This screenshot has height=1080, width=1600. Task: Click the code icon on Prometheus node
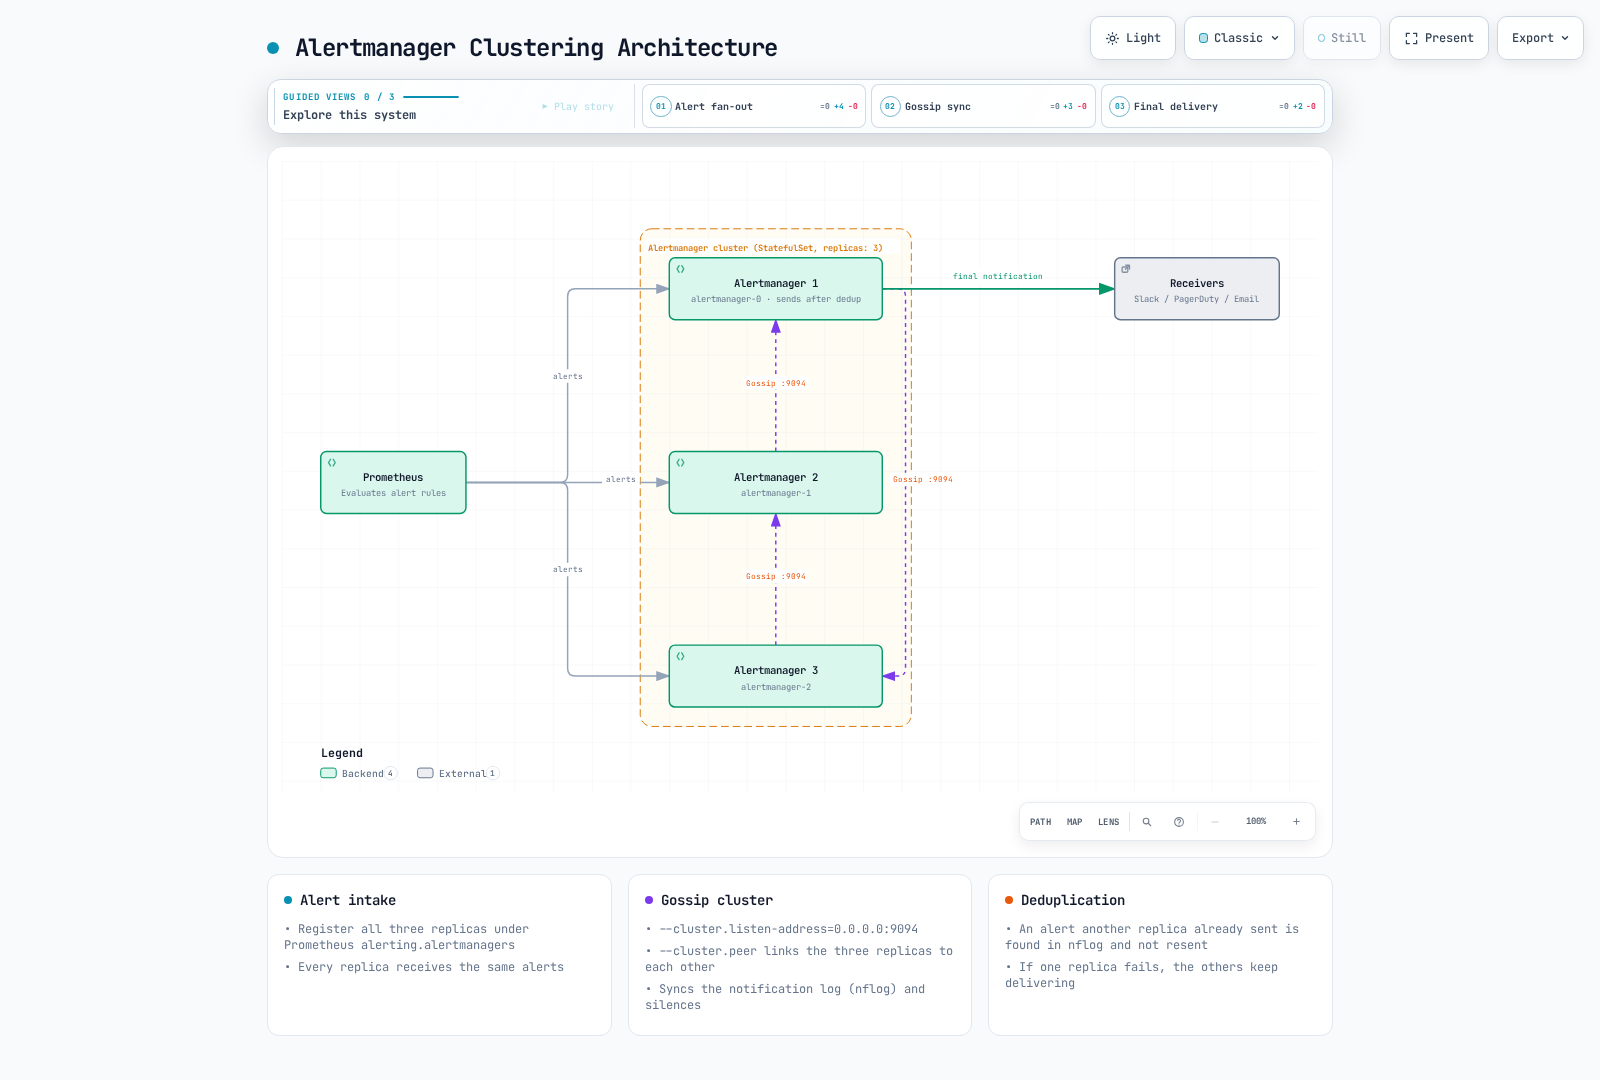coord(332,463)
